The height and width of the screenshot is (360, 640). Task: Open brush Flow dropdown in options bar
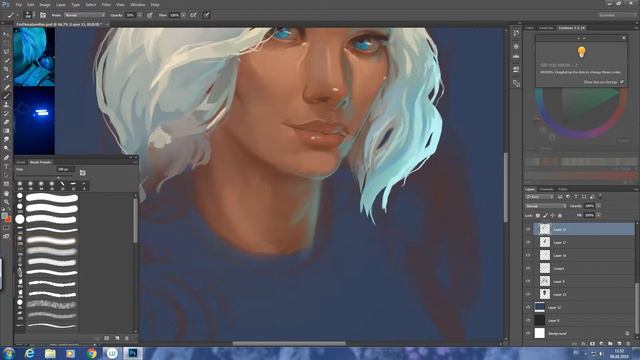183,15
